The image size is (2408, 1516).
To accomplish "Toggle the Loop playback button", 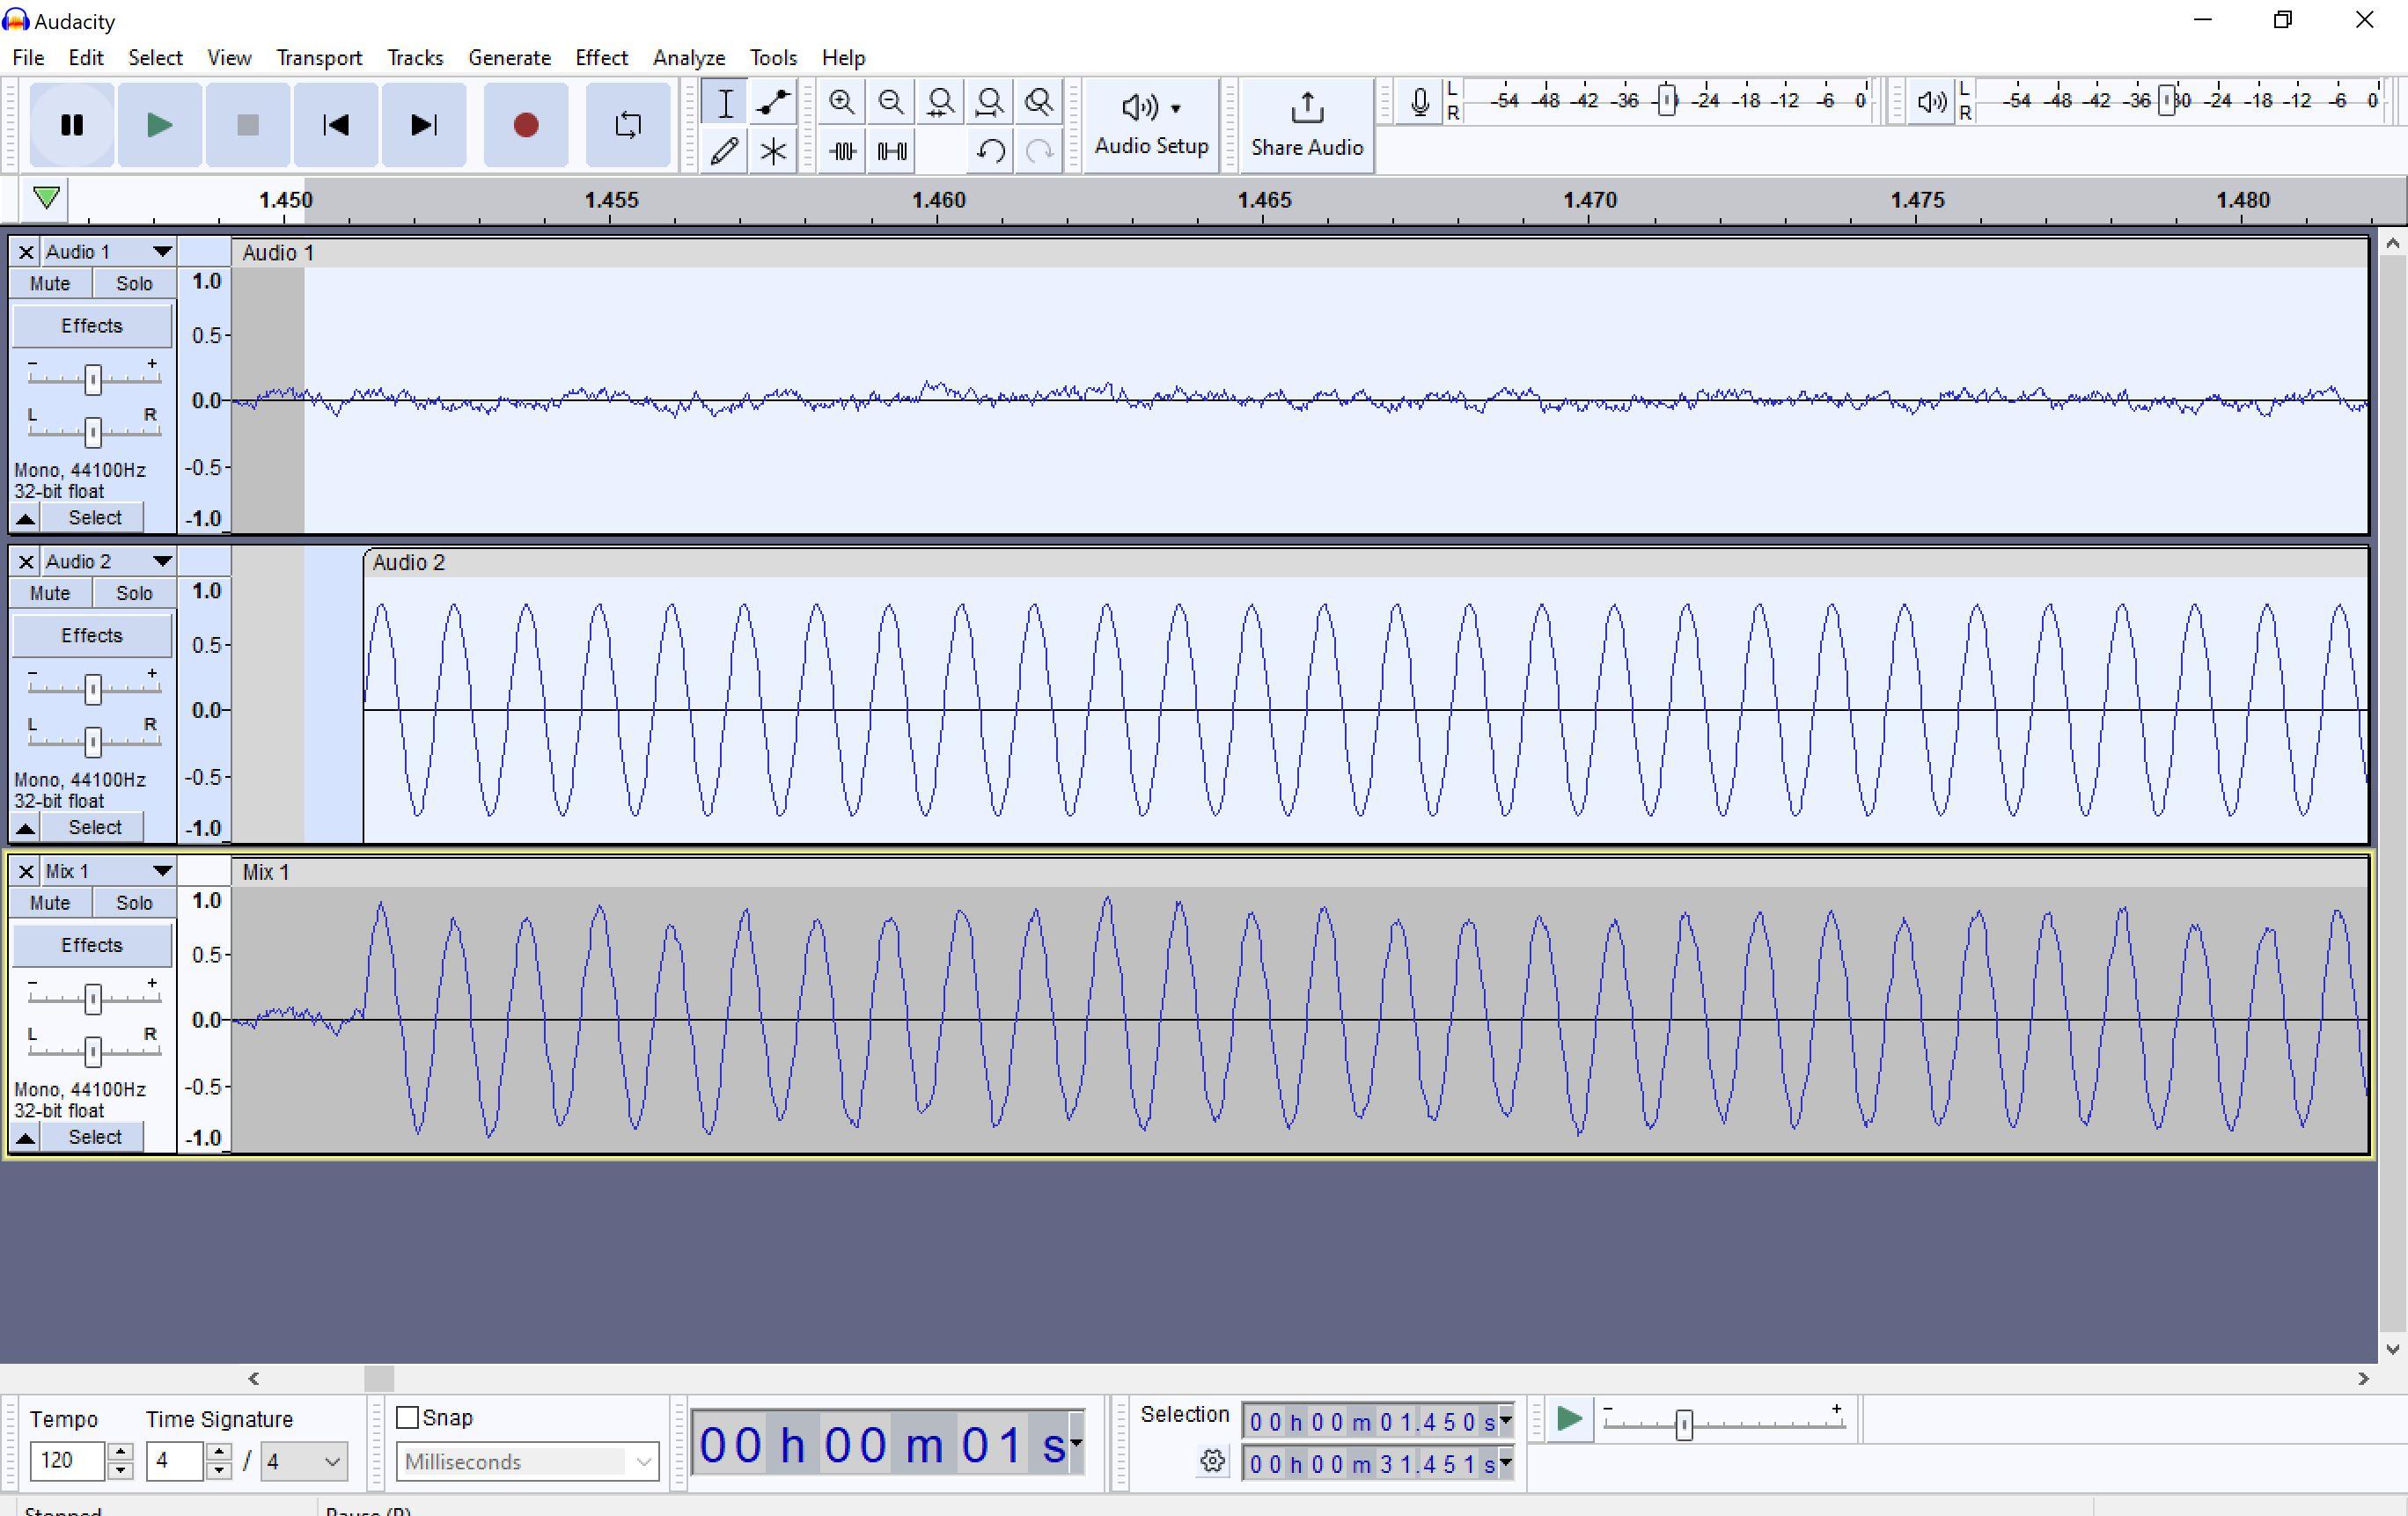I will tap(628, 125).
